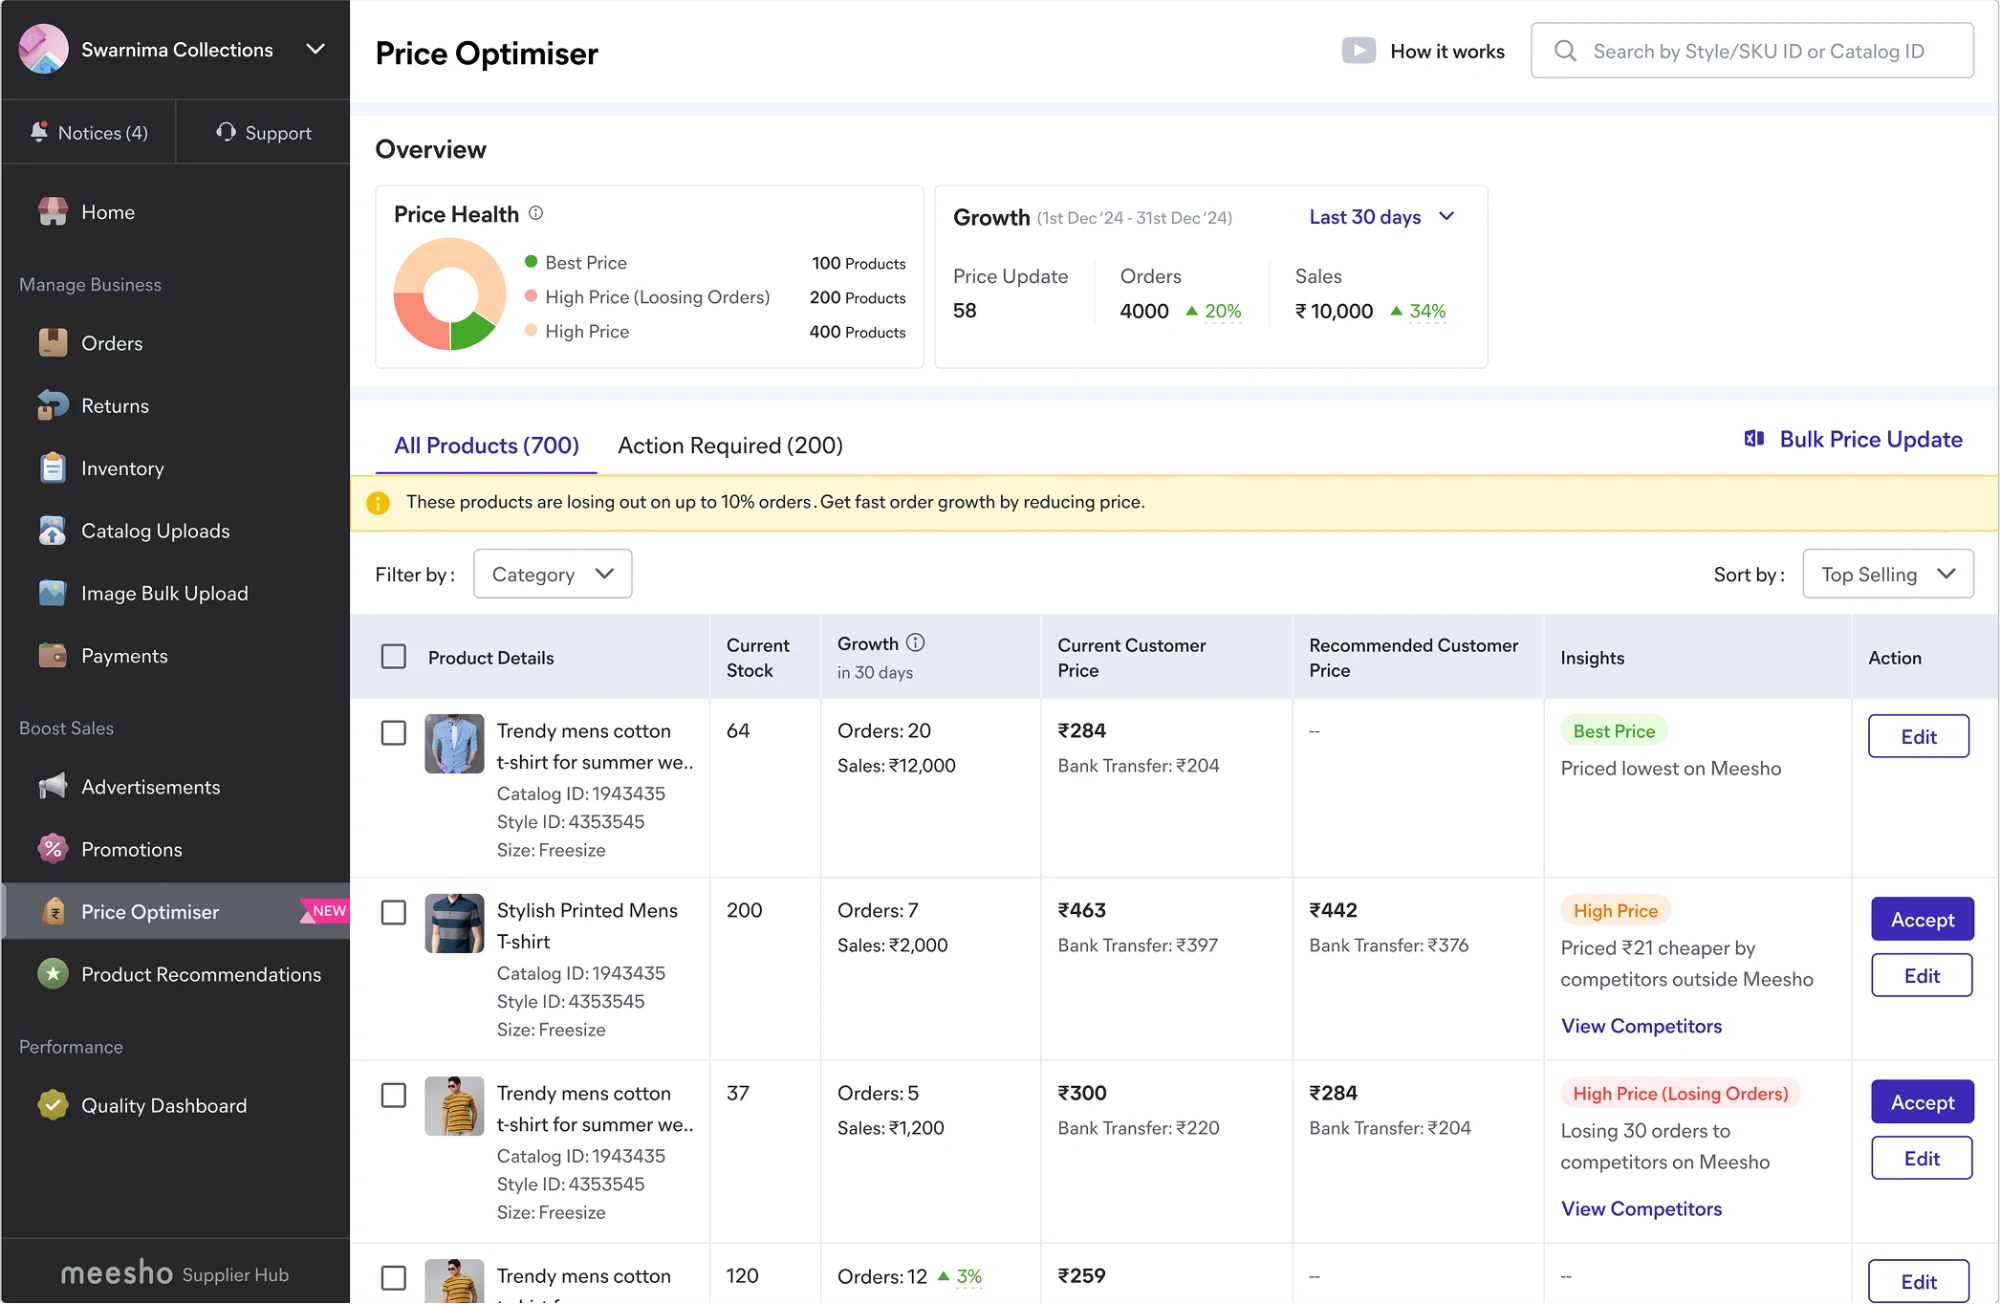Viewport: 2000px width, 1304px height.
Task: Click the Support headset icon
Action: pyautogui.click(x=226, y=132)
